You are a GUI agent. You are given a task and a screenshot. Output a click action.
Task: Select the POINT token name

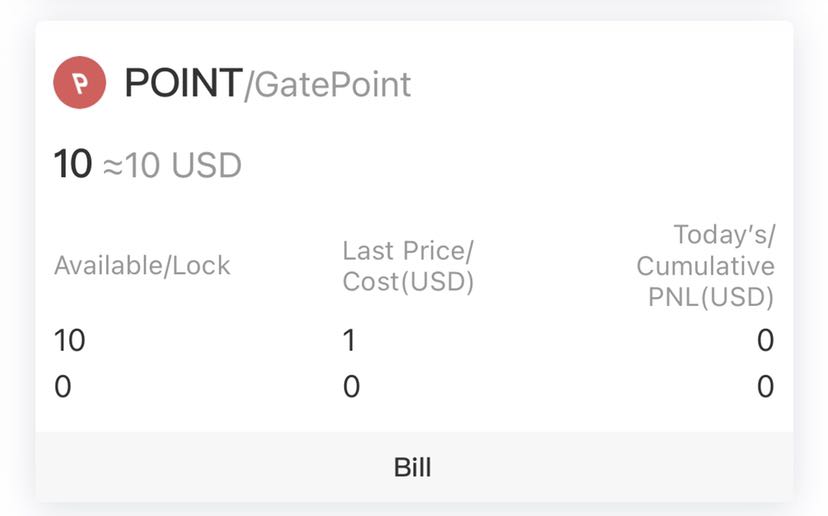(x=183, y=83)
